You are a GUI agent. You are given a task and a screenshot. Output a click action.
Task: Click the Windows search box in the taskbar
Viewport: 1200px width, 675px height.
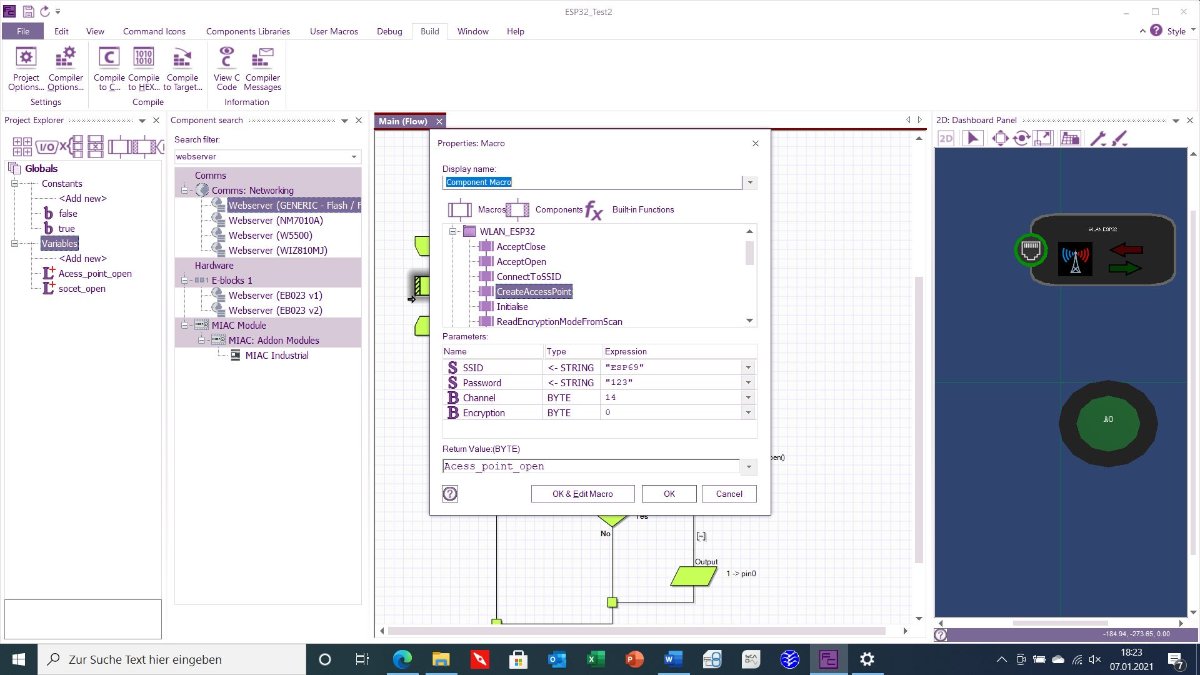172,659
